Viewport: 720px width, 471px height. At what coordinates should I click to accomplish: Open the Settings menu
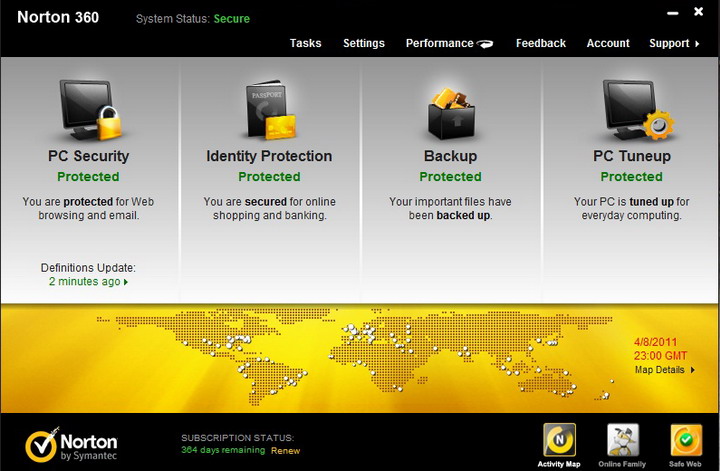(364, 43)
